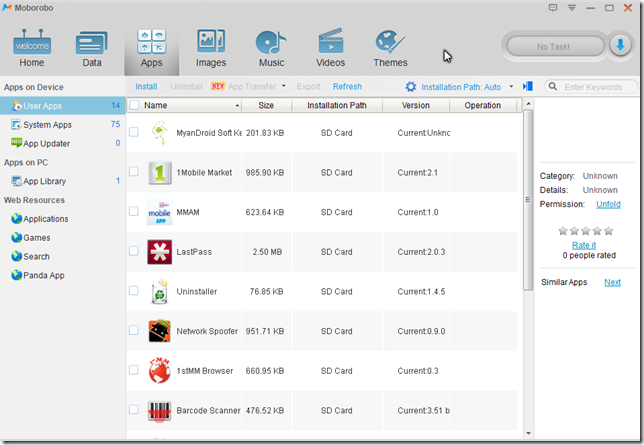This screenshot has height=445, width=644.
Task: Click the MMAM mobile app icon
Action: coord(159,212)
